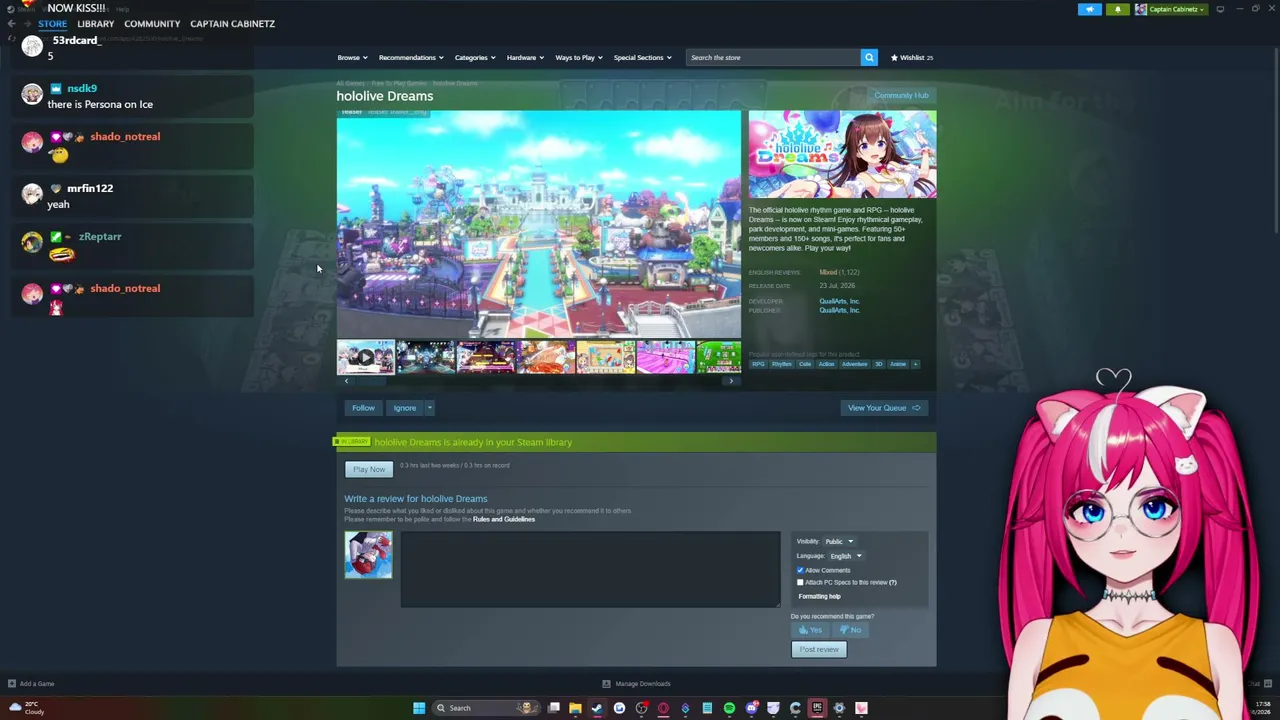This screenshot has height=720, width=1280.
Task: Click the Anime tag
Action: pyautogui.click(x=898, y=364)
